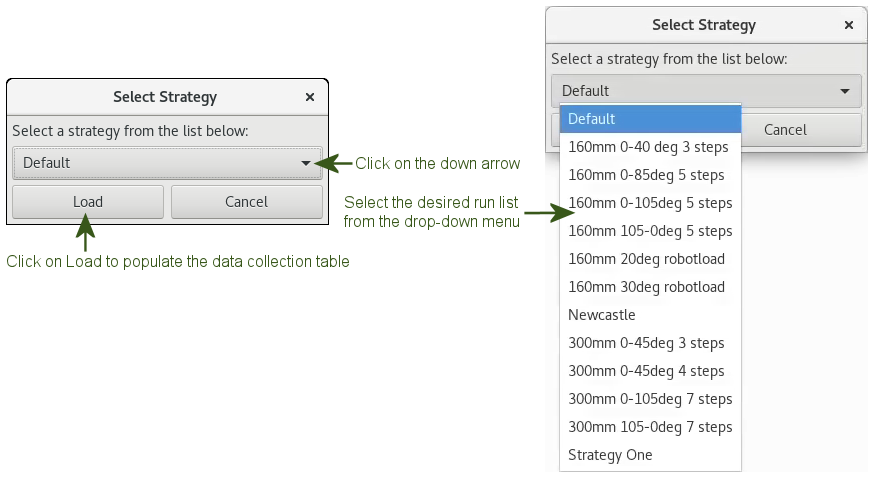The height and width of the screenshot is (478, 874).
Task: Click Load button in left dialog
Action: (x=88, y=202)
